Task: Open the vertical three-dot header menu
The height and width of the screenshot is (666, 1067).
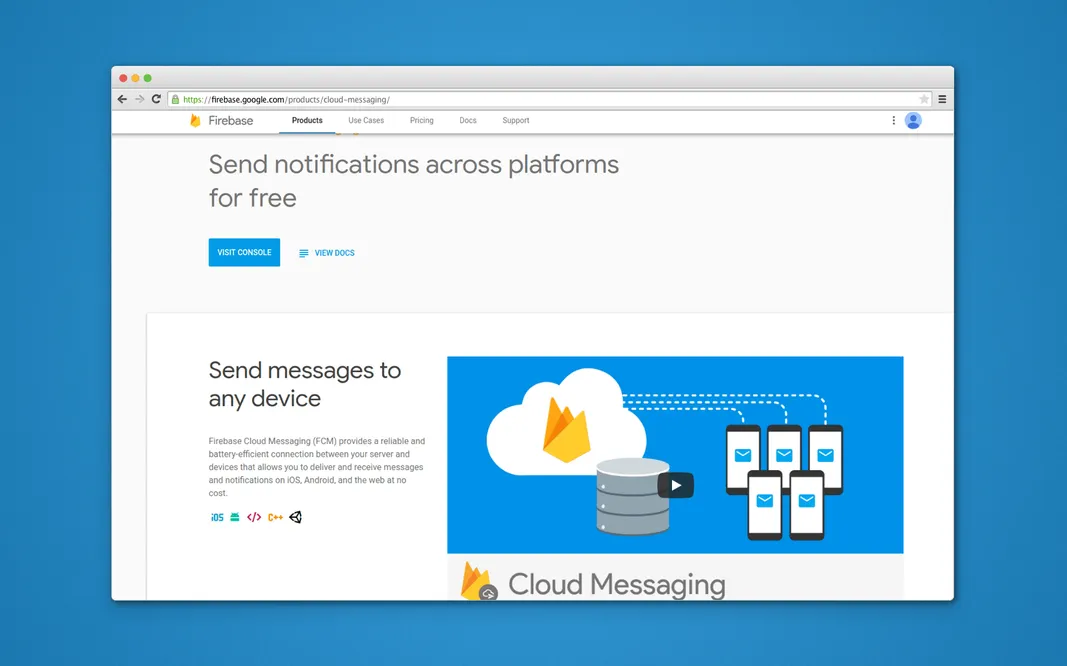Action: coord(893,121)
